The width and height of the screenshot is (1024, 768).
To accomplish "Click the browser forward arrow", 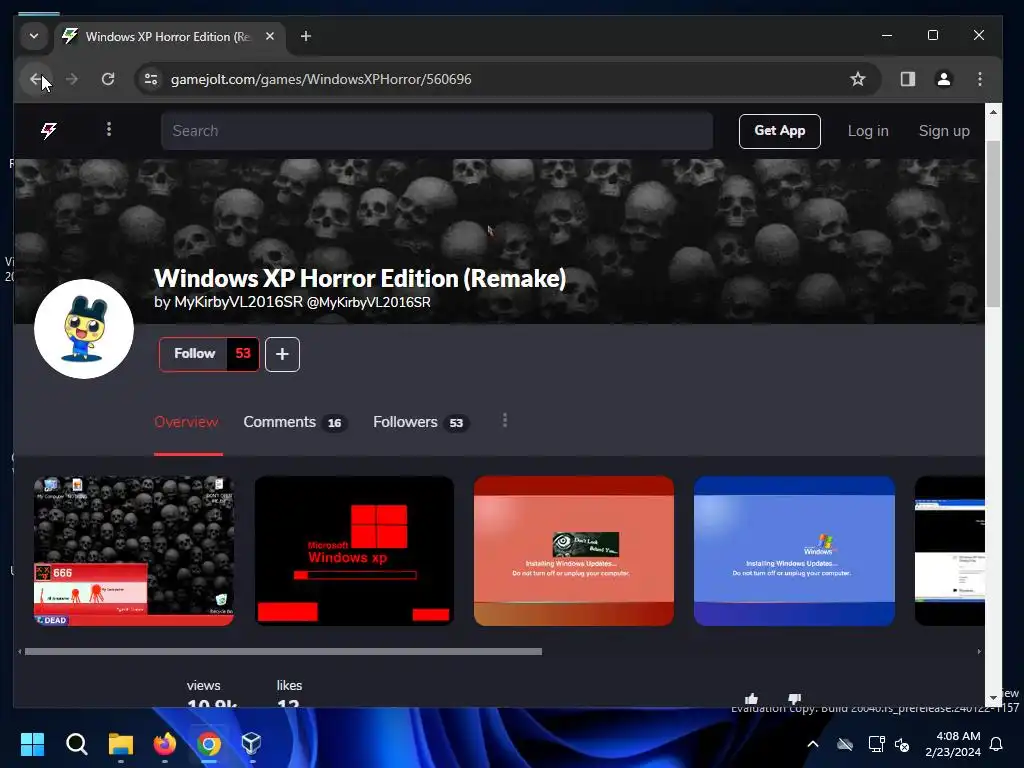I will (72, 79).
